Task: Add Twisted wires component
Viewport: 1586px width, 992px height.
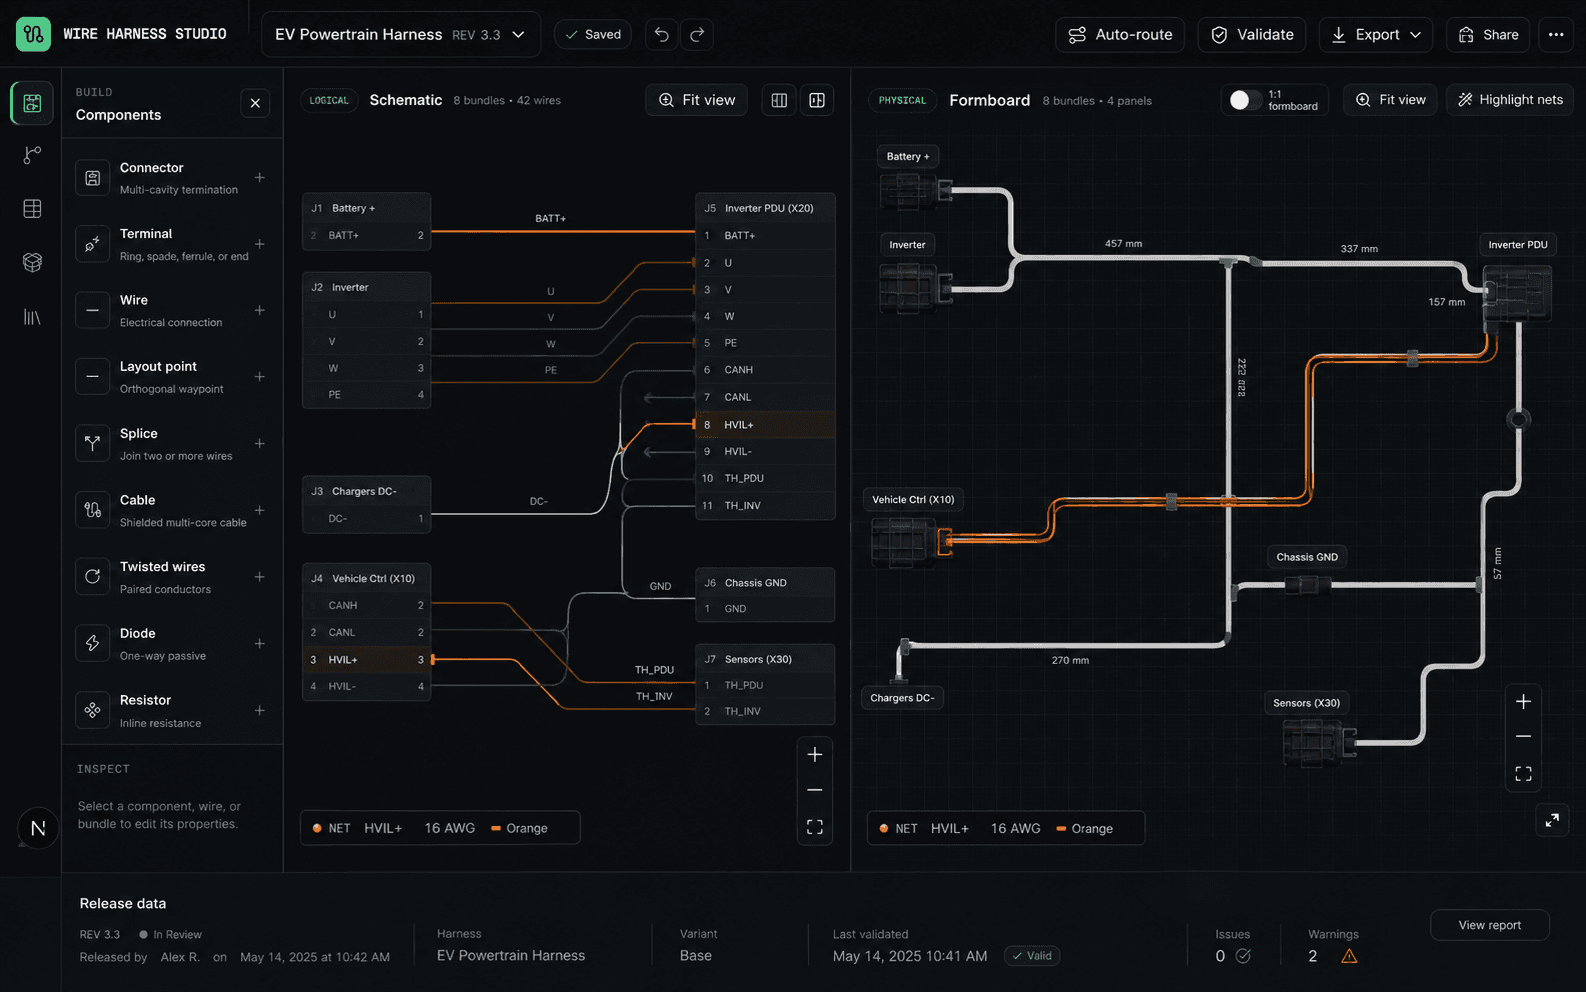Action: (x=259, y=577)
